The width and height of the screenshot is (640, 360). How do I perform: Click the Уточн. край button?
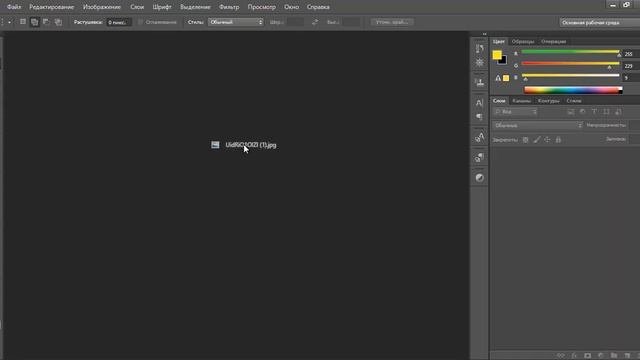click(392, 22)
